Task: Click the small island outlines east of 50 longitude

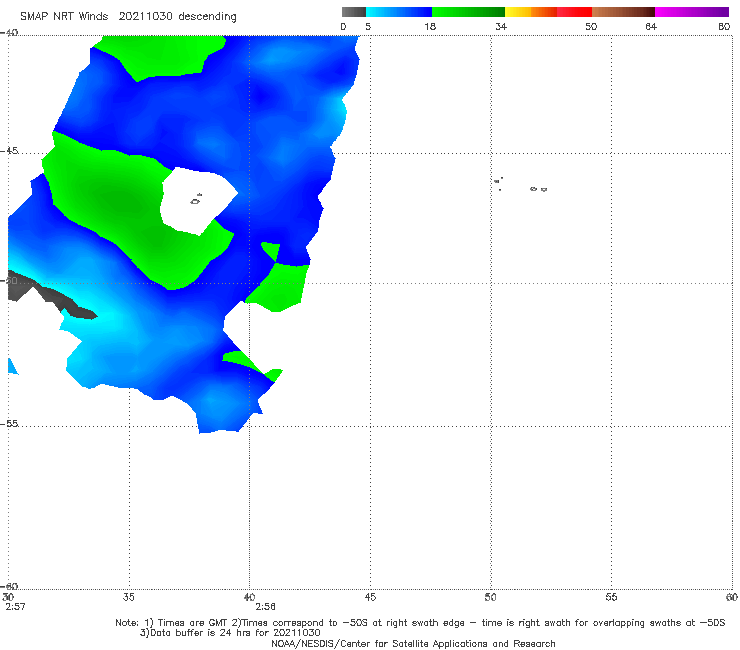Action: pyautogui.click(x=520, y=185)
